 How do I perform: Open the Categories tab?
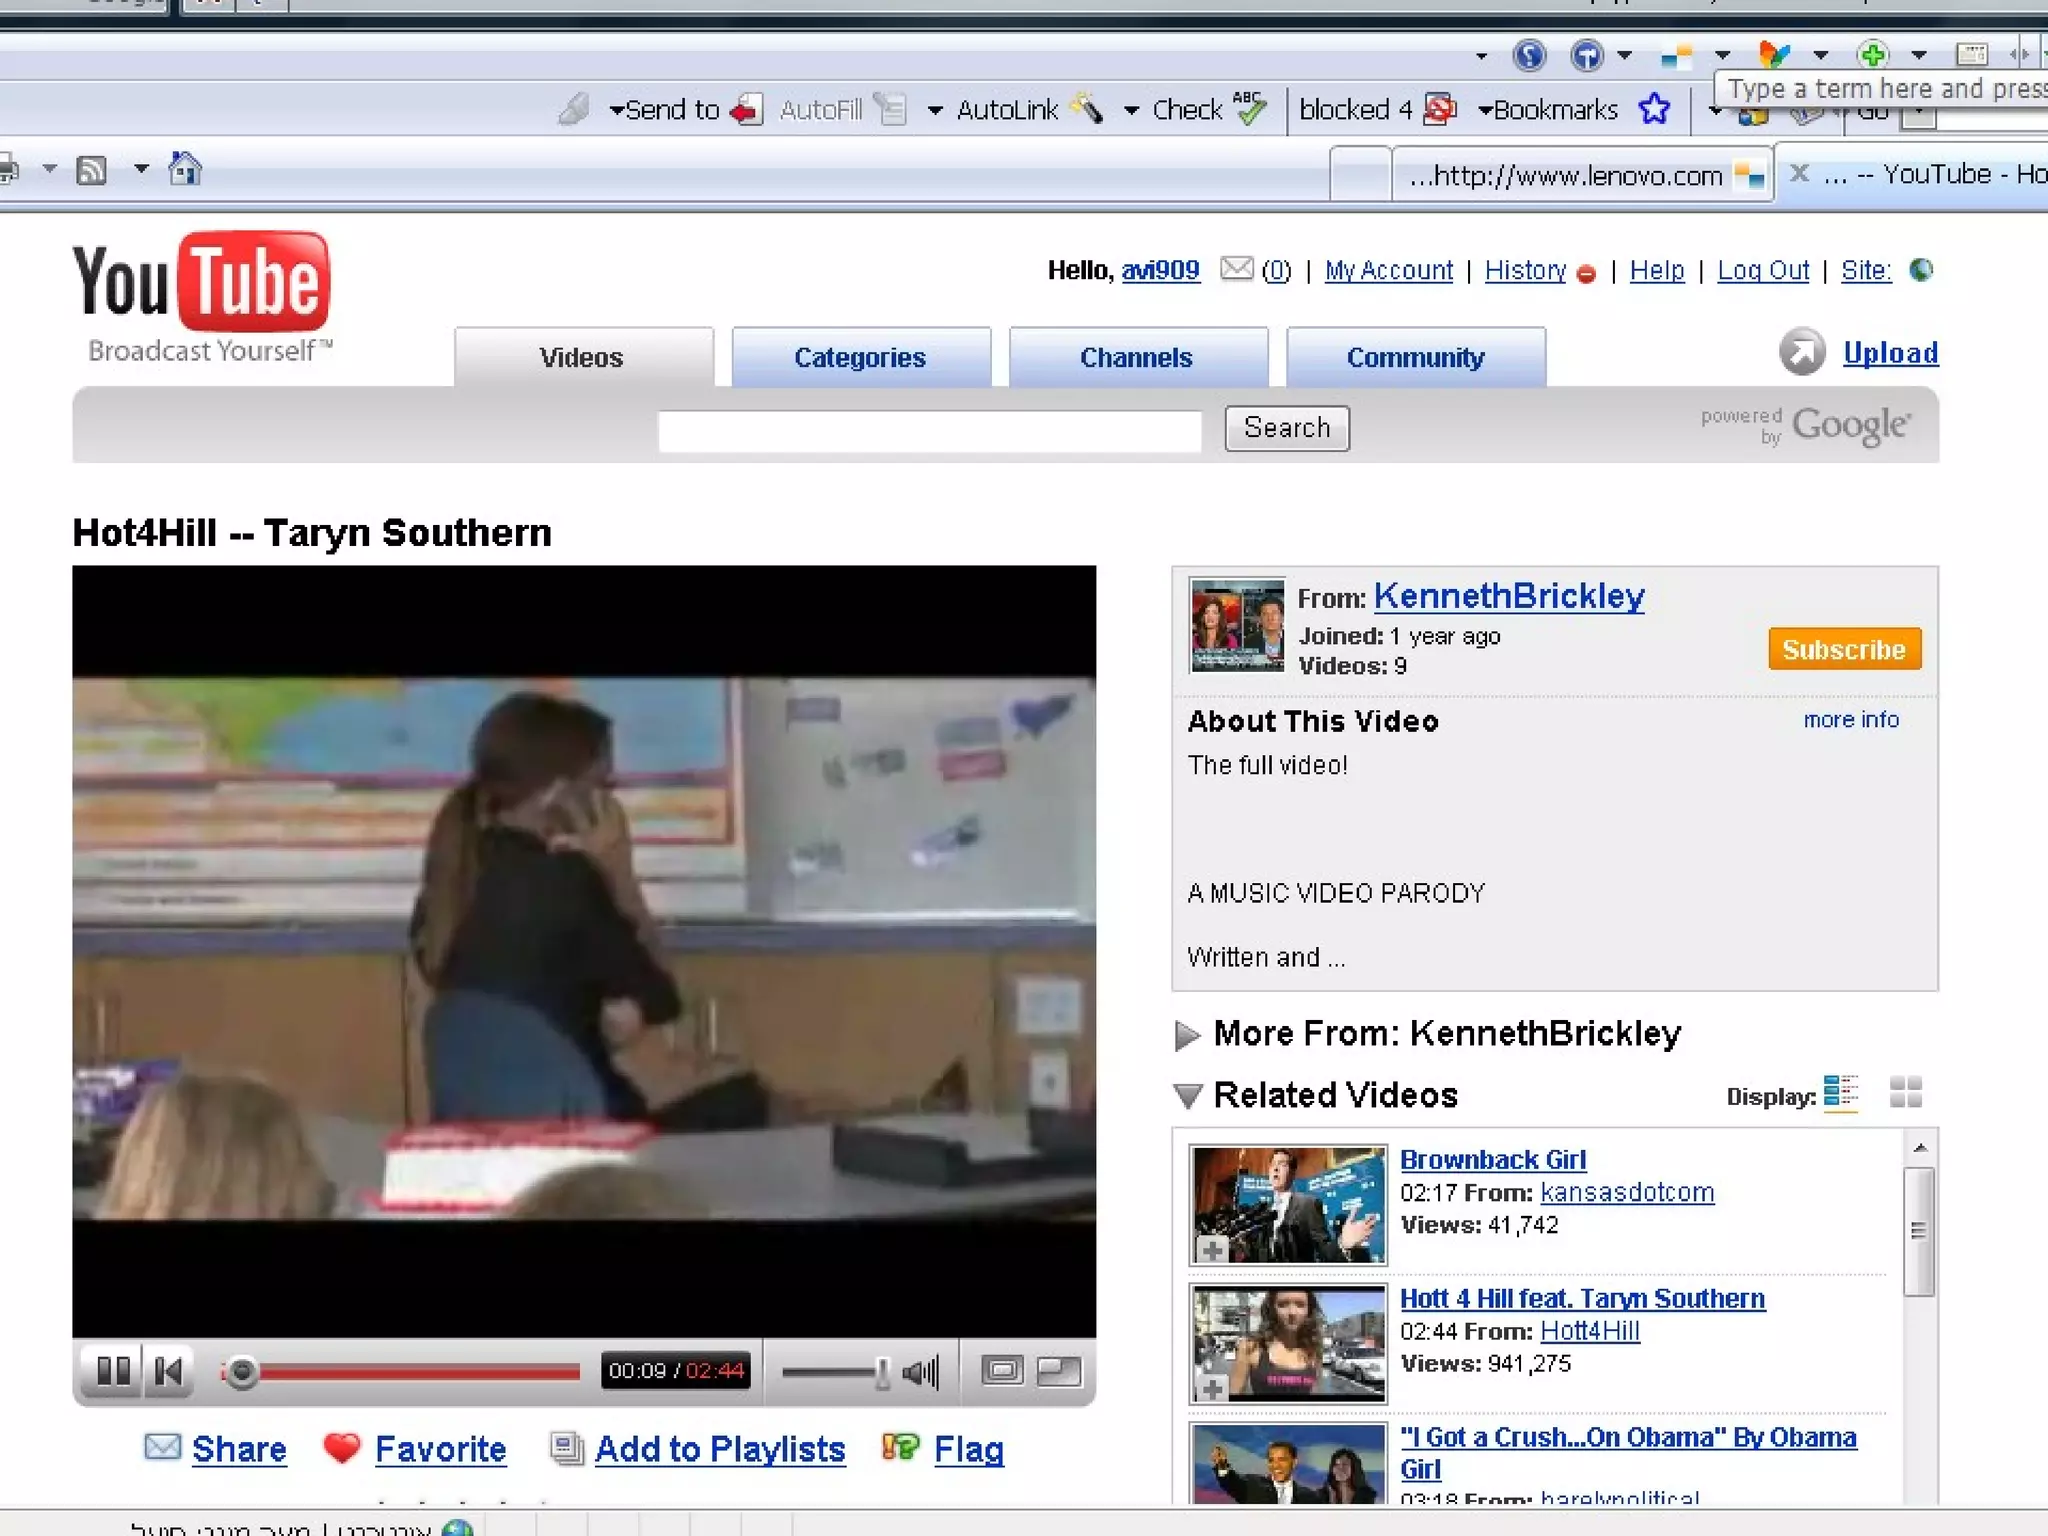click(x=860, y=357)
